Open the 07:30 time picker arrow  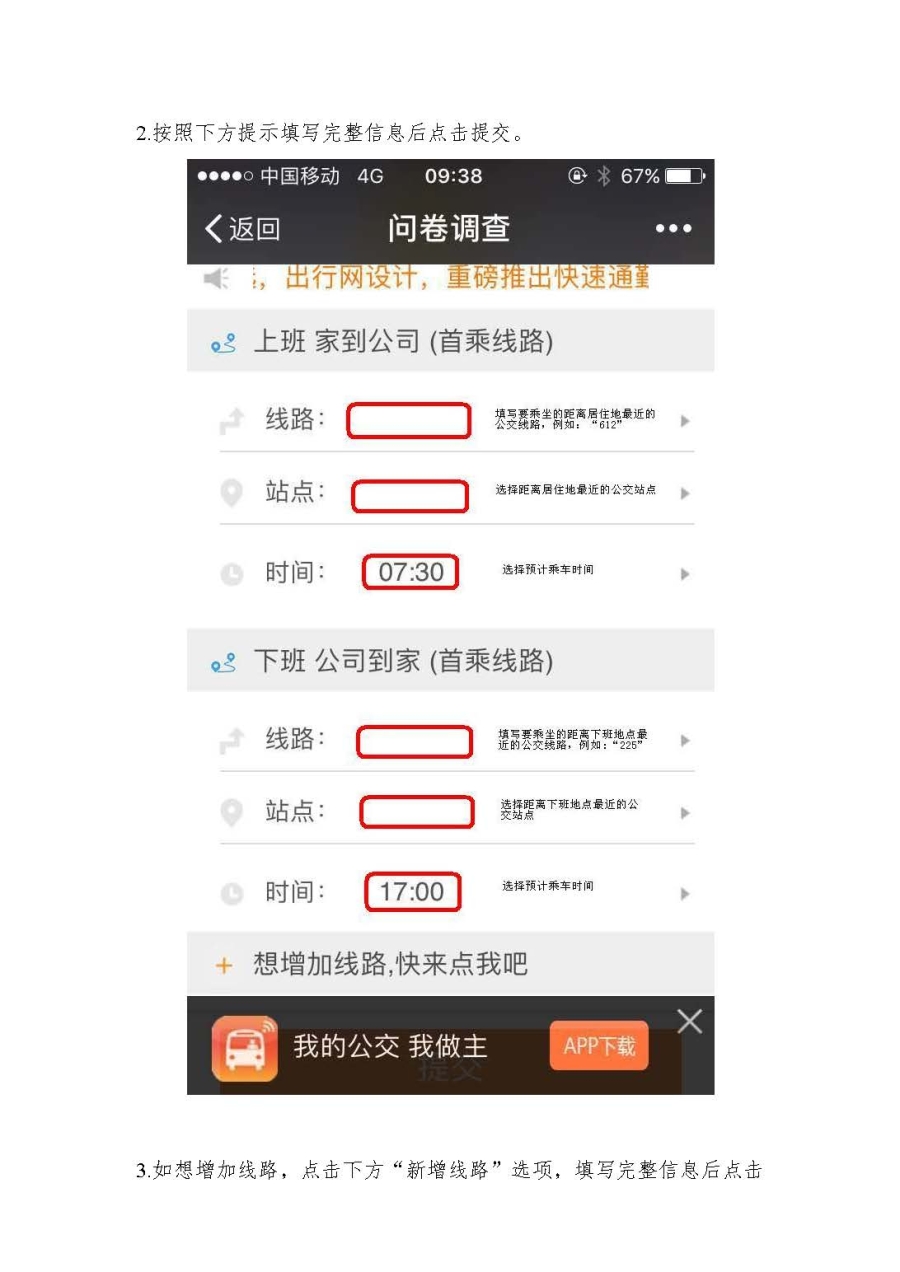click(x=685, y=574)
